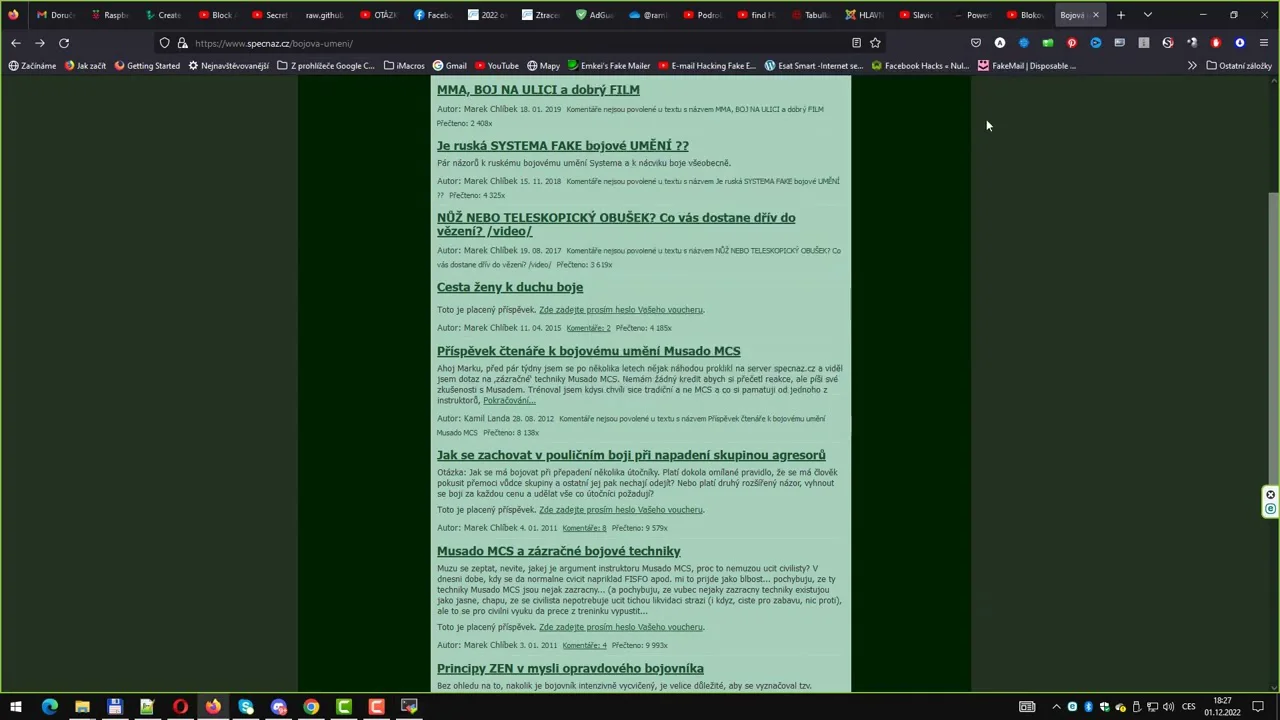
Task: Open article Cesta ženy k duchu boje
Action: (x=509, y=287)
